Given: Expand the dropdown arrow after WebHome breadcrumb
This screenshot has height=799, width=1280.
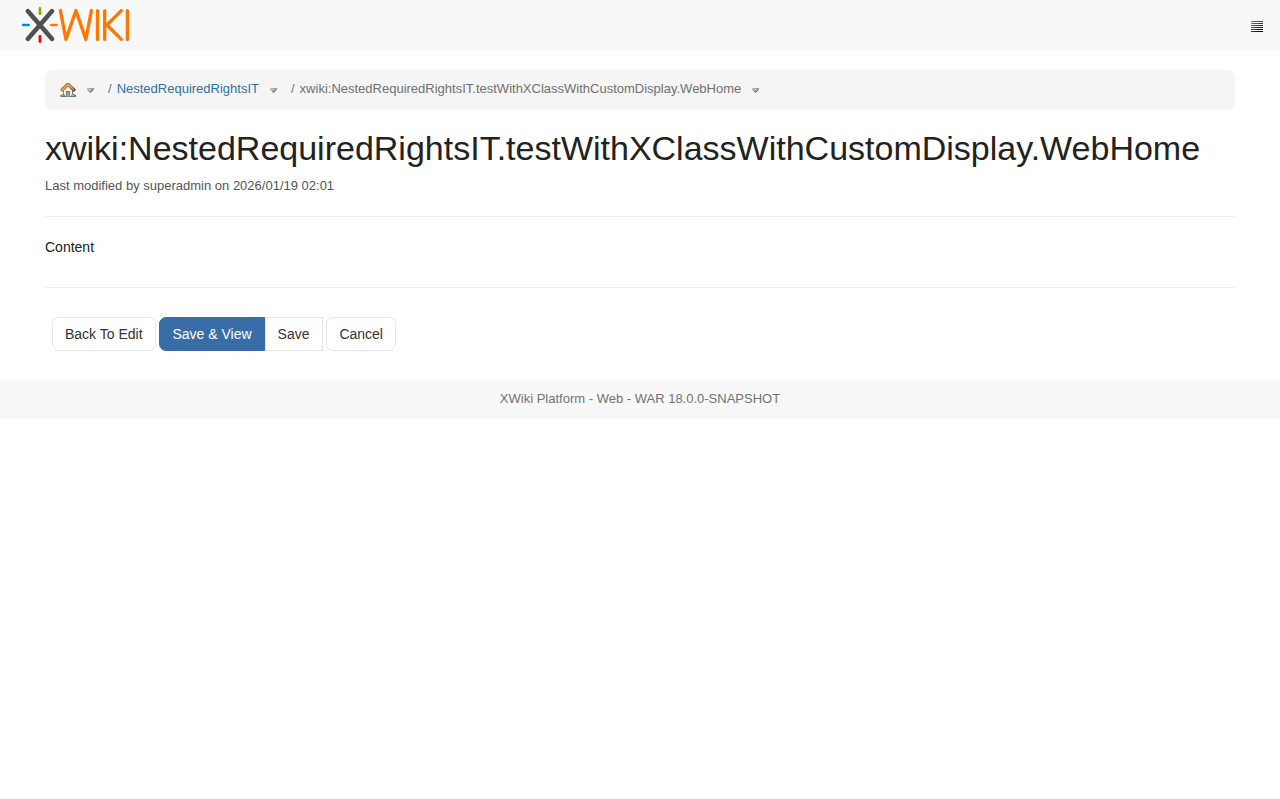Looking at the screenshot, I should (756, 90).
